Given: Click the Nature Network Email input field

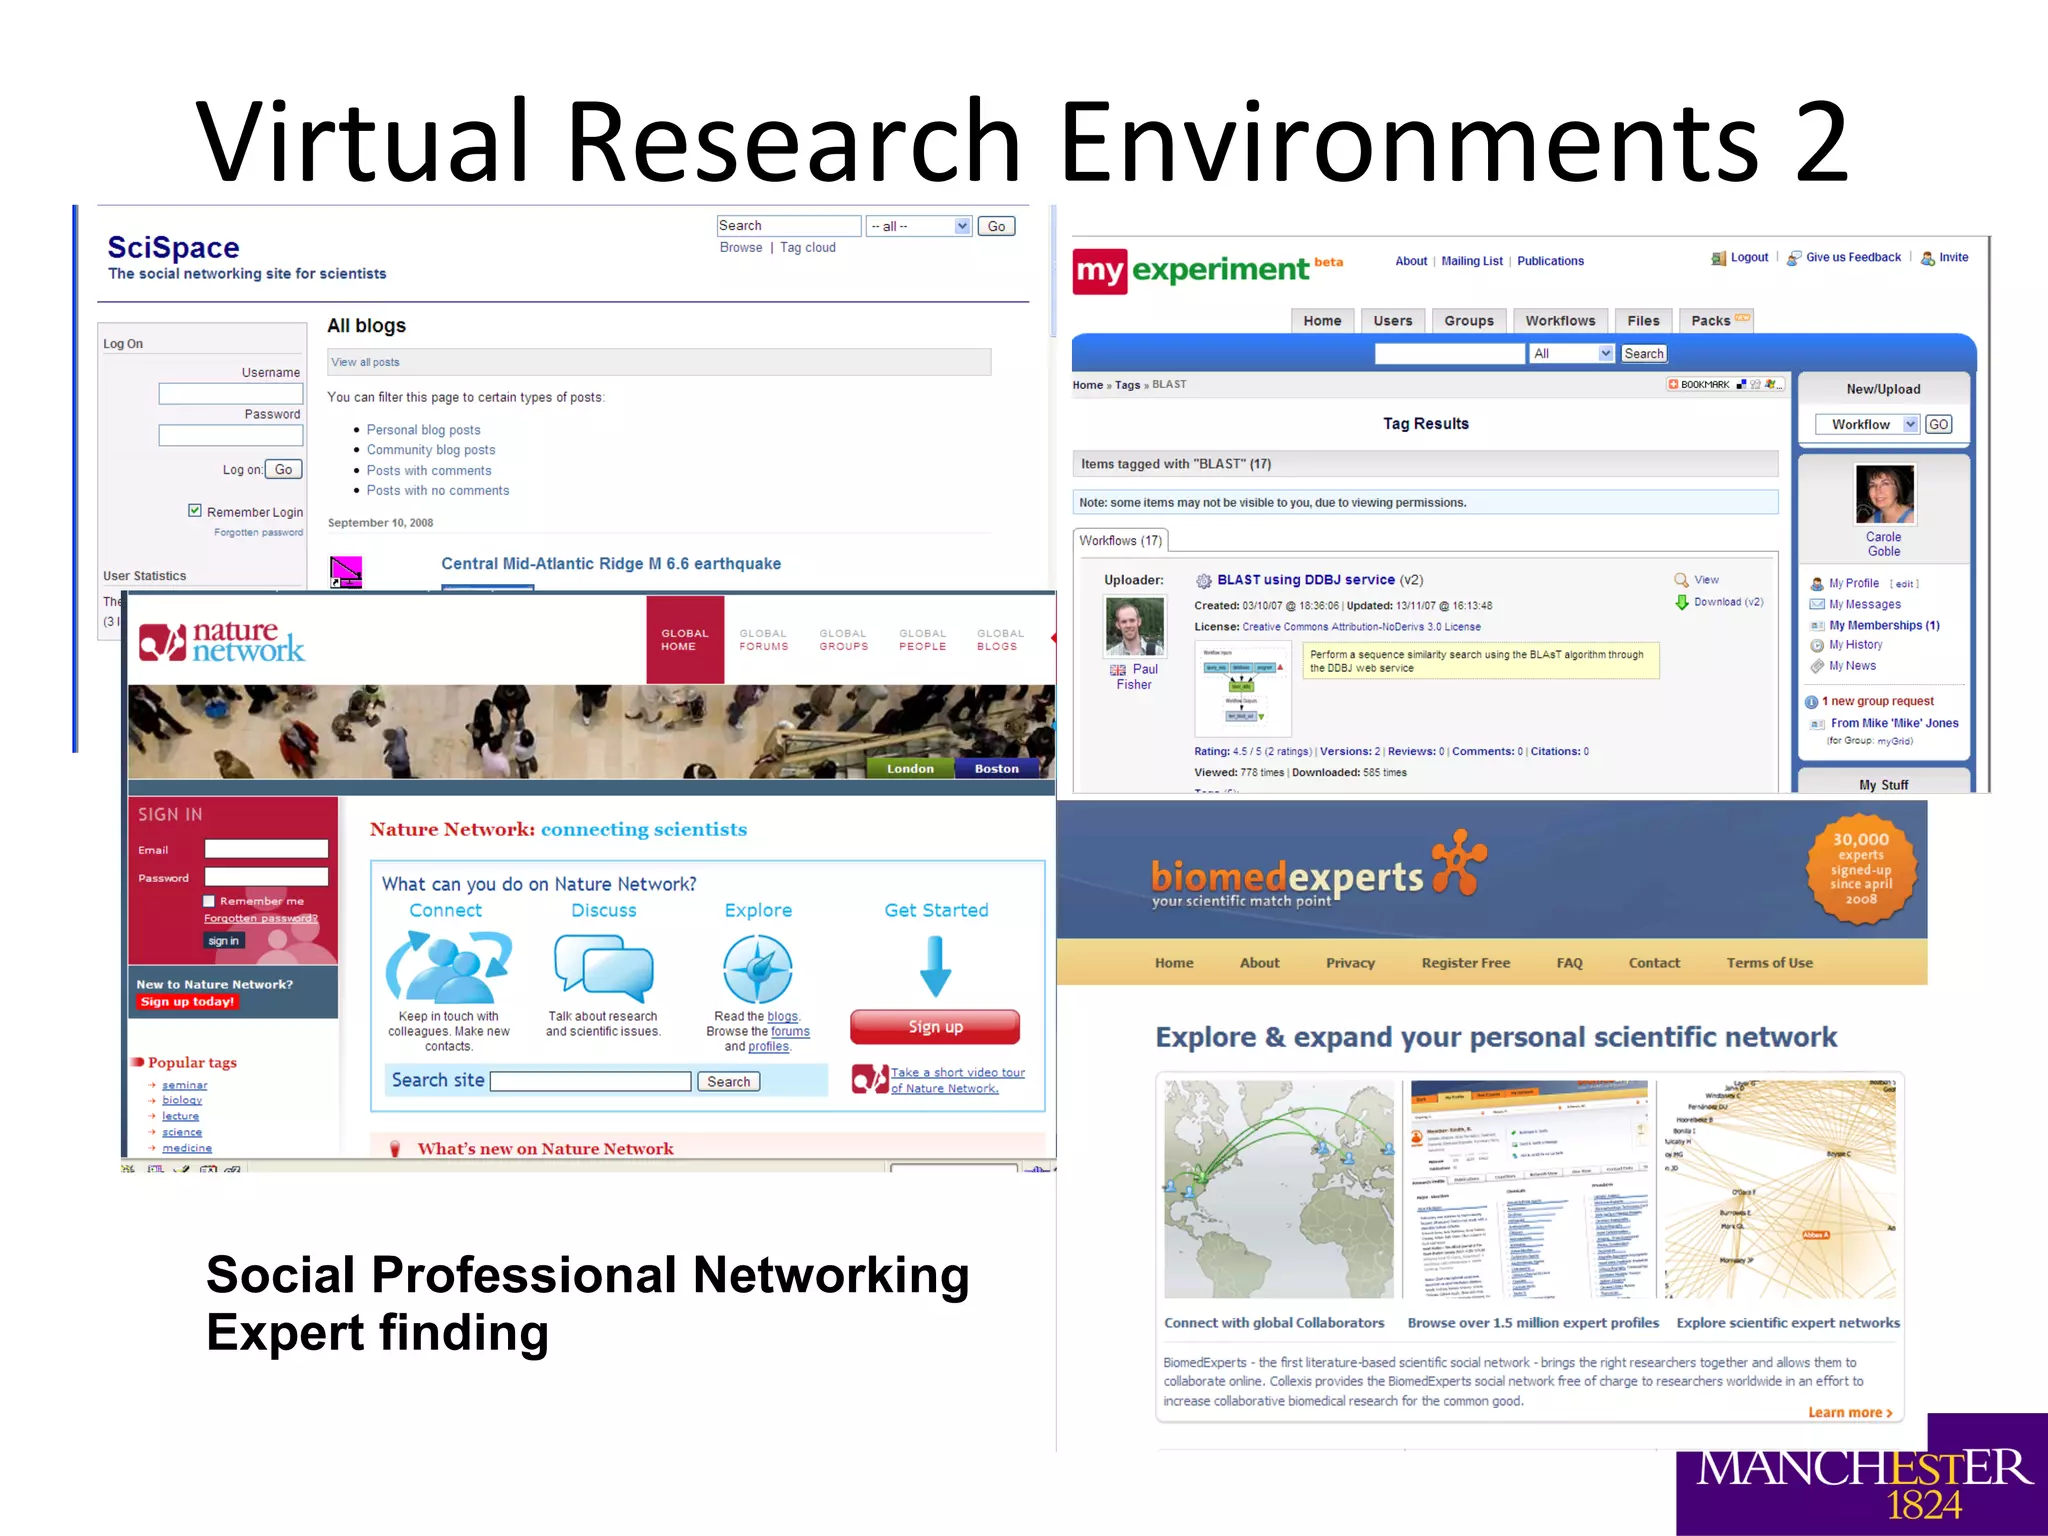Looking at the screenshot, I should pyautogui.click(x=266, y=849).
